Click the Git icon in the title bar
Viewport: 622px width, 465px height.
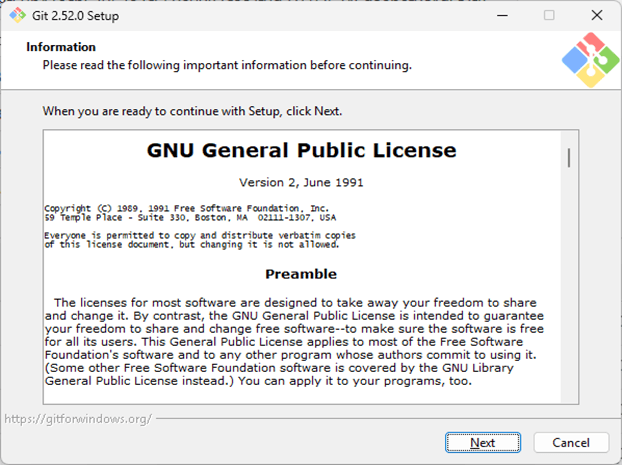[x=17, y=15]
